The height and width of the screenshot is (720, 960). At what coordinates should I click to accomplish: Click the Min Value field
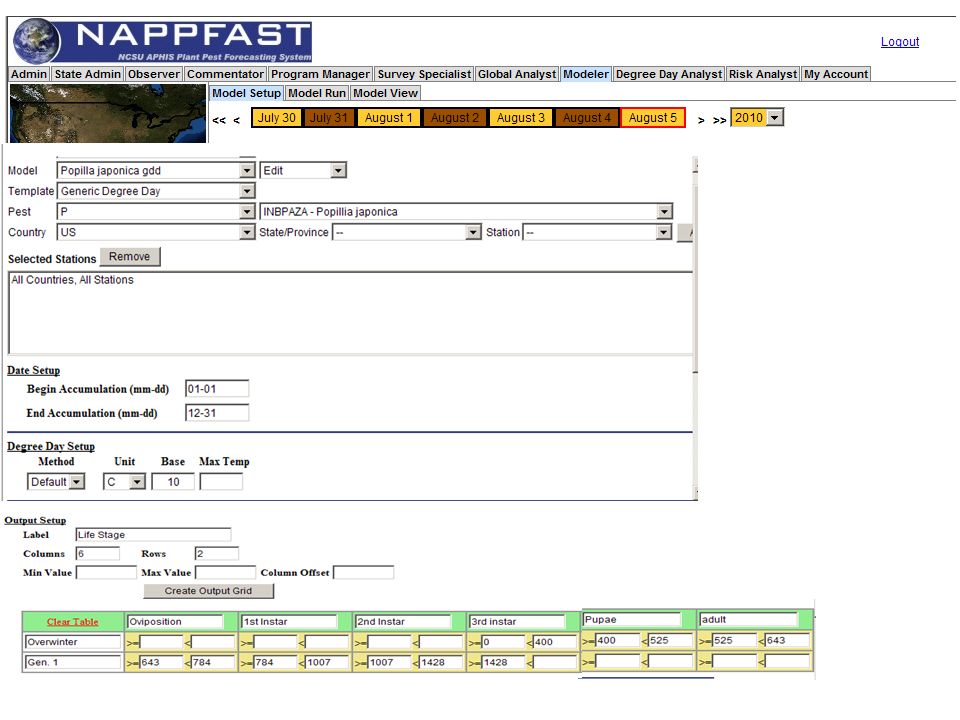coord(106,572)
